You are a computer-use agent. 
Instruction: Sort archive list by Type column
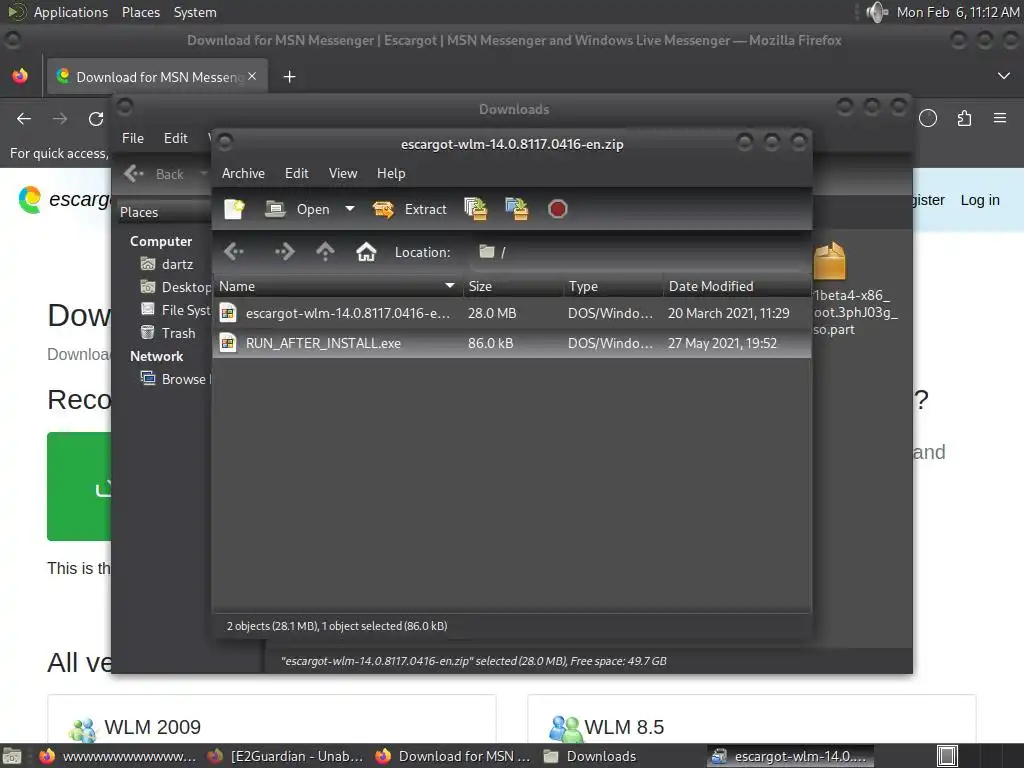tap(613, 286)
